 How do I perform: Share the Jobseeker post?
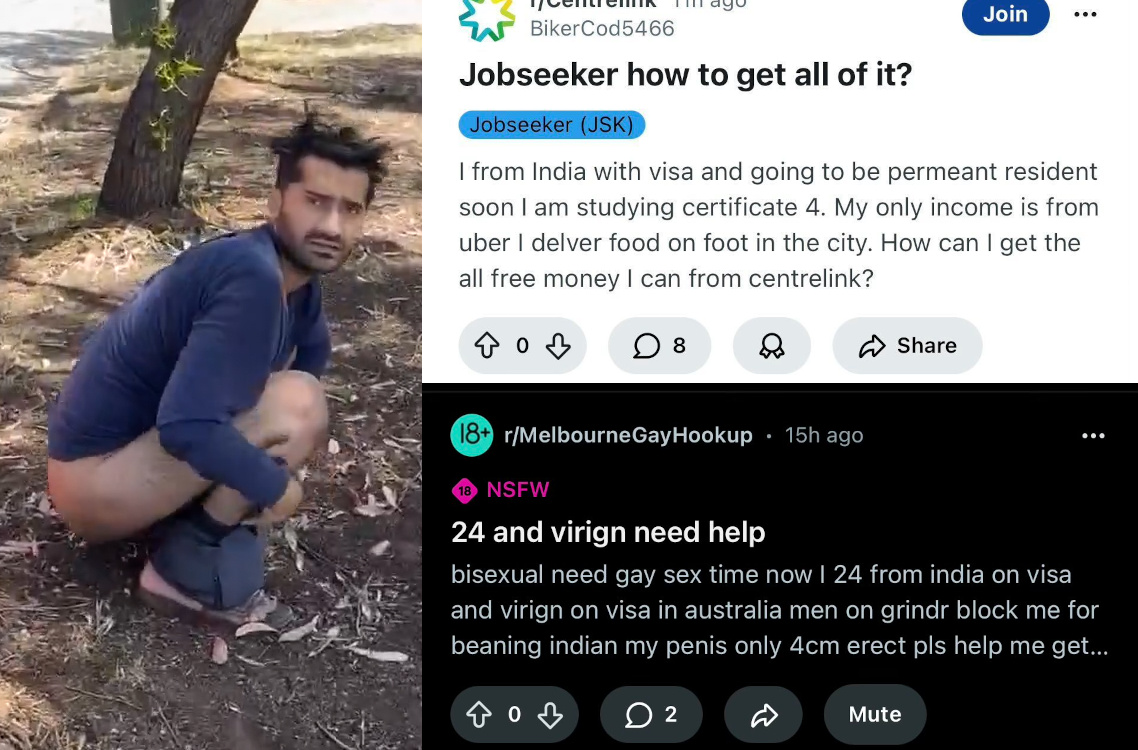[x=907, y=346]
